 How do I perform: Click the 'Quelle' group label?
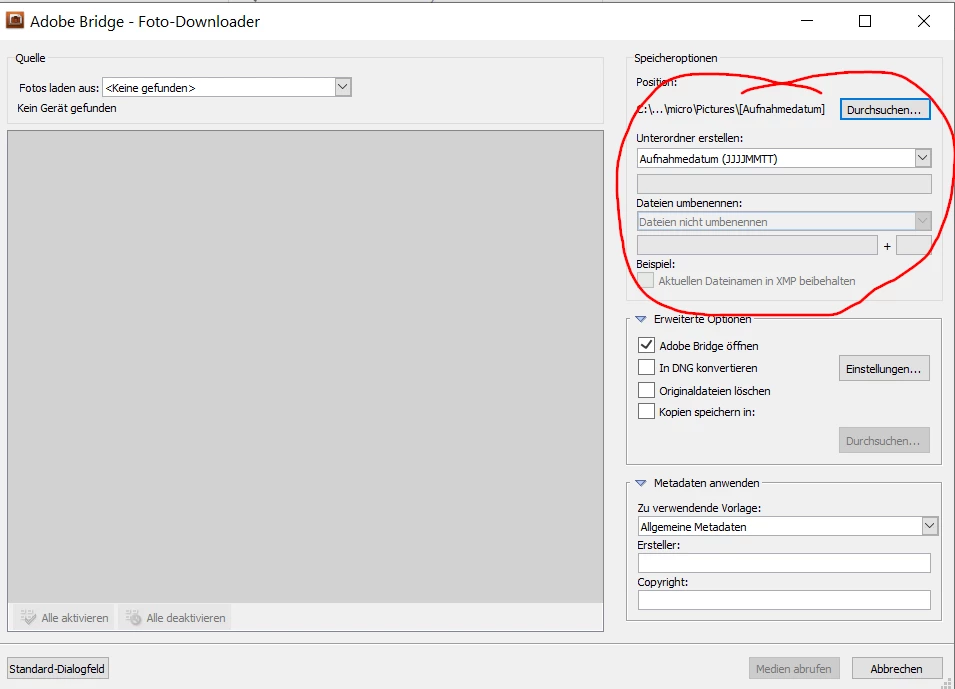(x=30, y=58)
